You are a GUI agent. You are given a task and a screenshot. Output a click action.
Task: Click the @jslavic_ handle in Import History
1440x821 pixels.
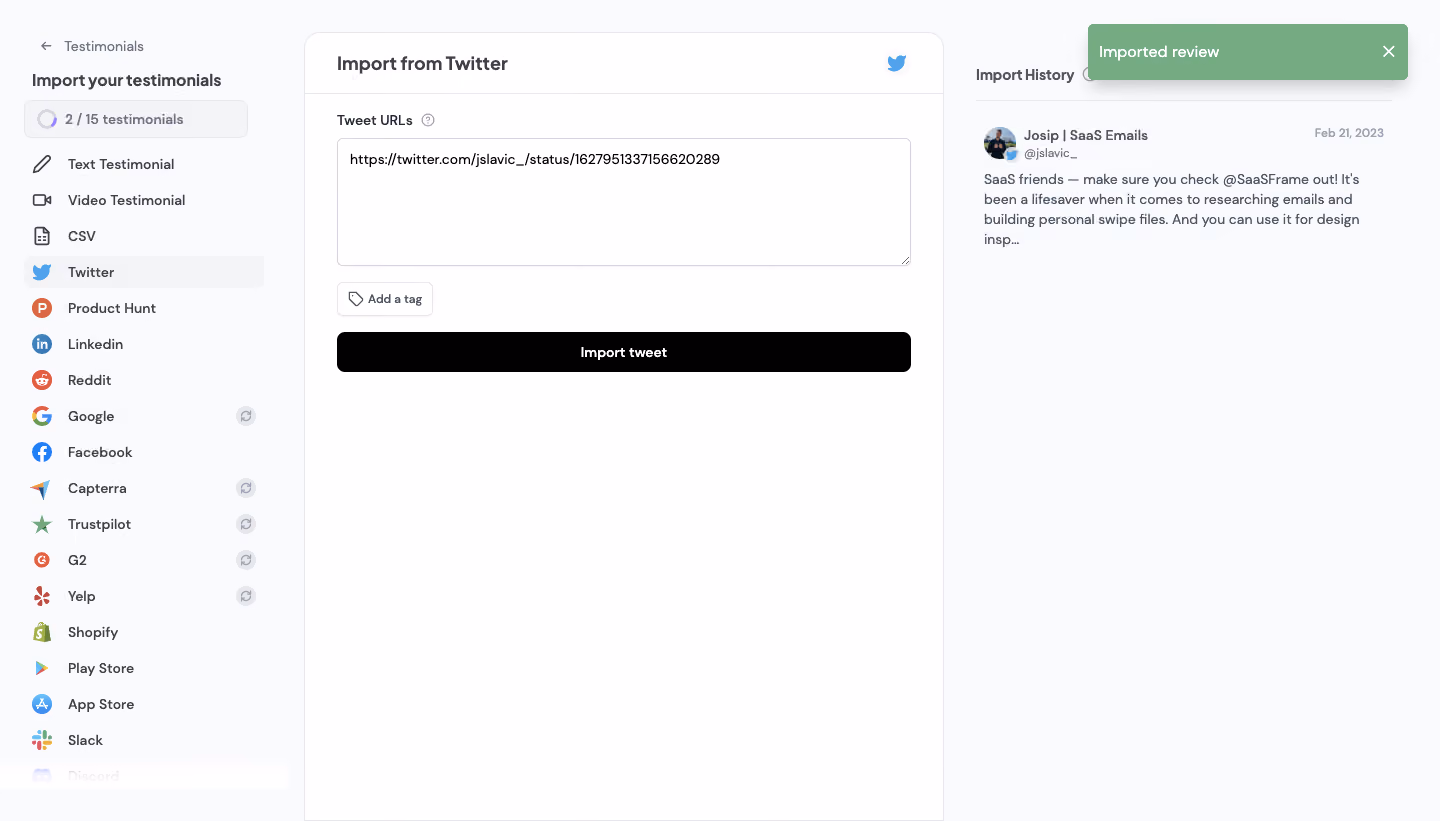(x=1051, y=153)
